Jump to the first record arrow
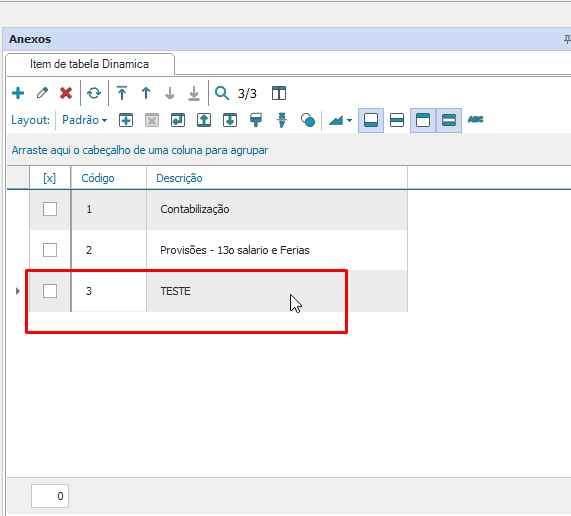 (122, 93)
